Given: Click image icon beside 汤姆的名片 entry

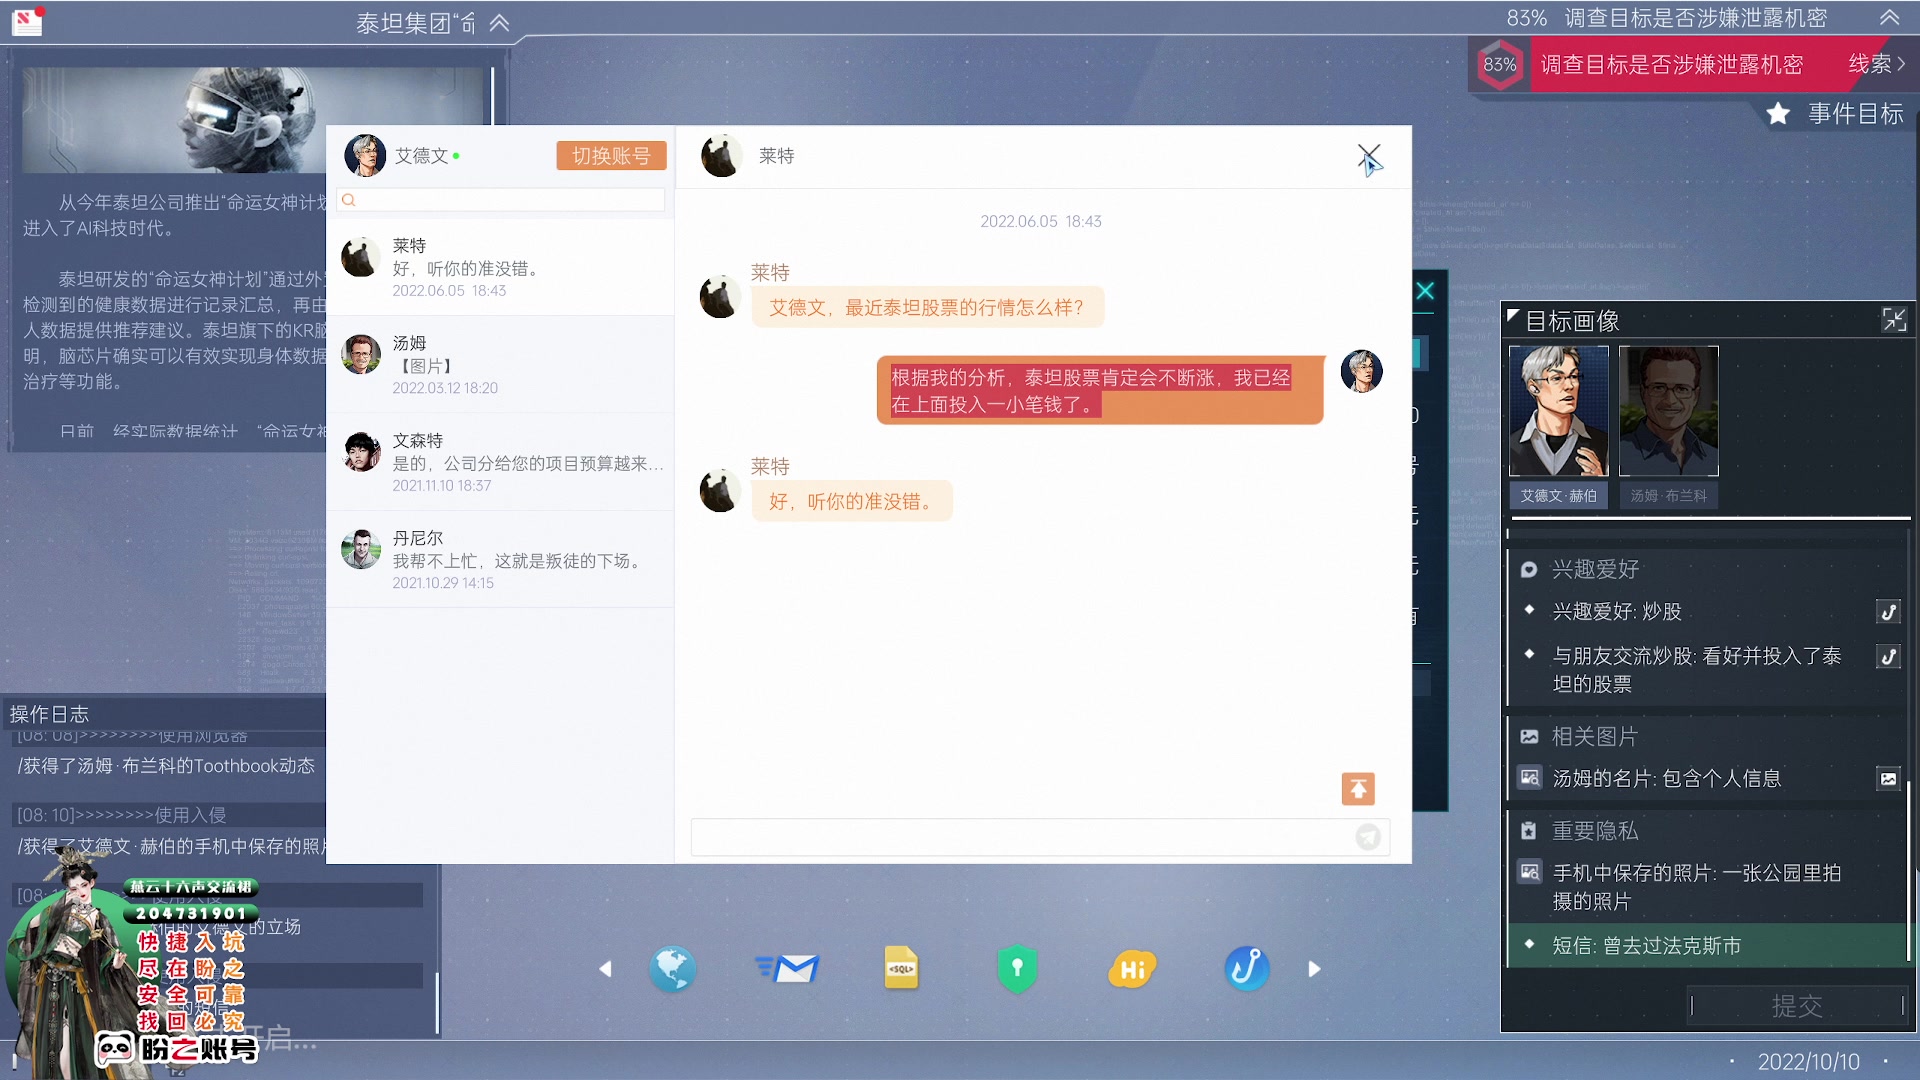Looking at the screenshot, I should [x=1888, y=779].
